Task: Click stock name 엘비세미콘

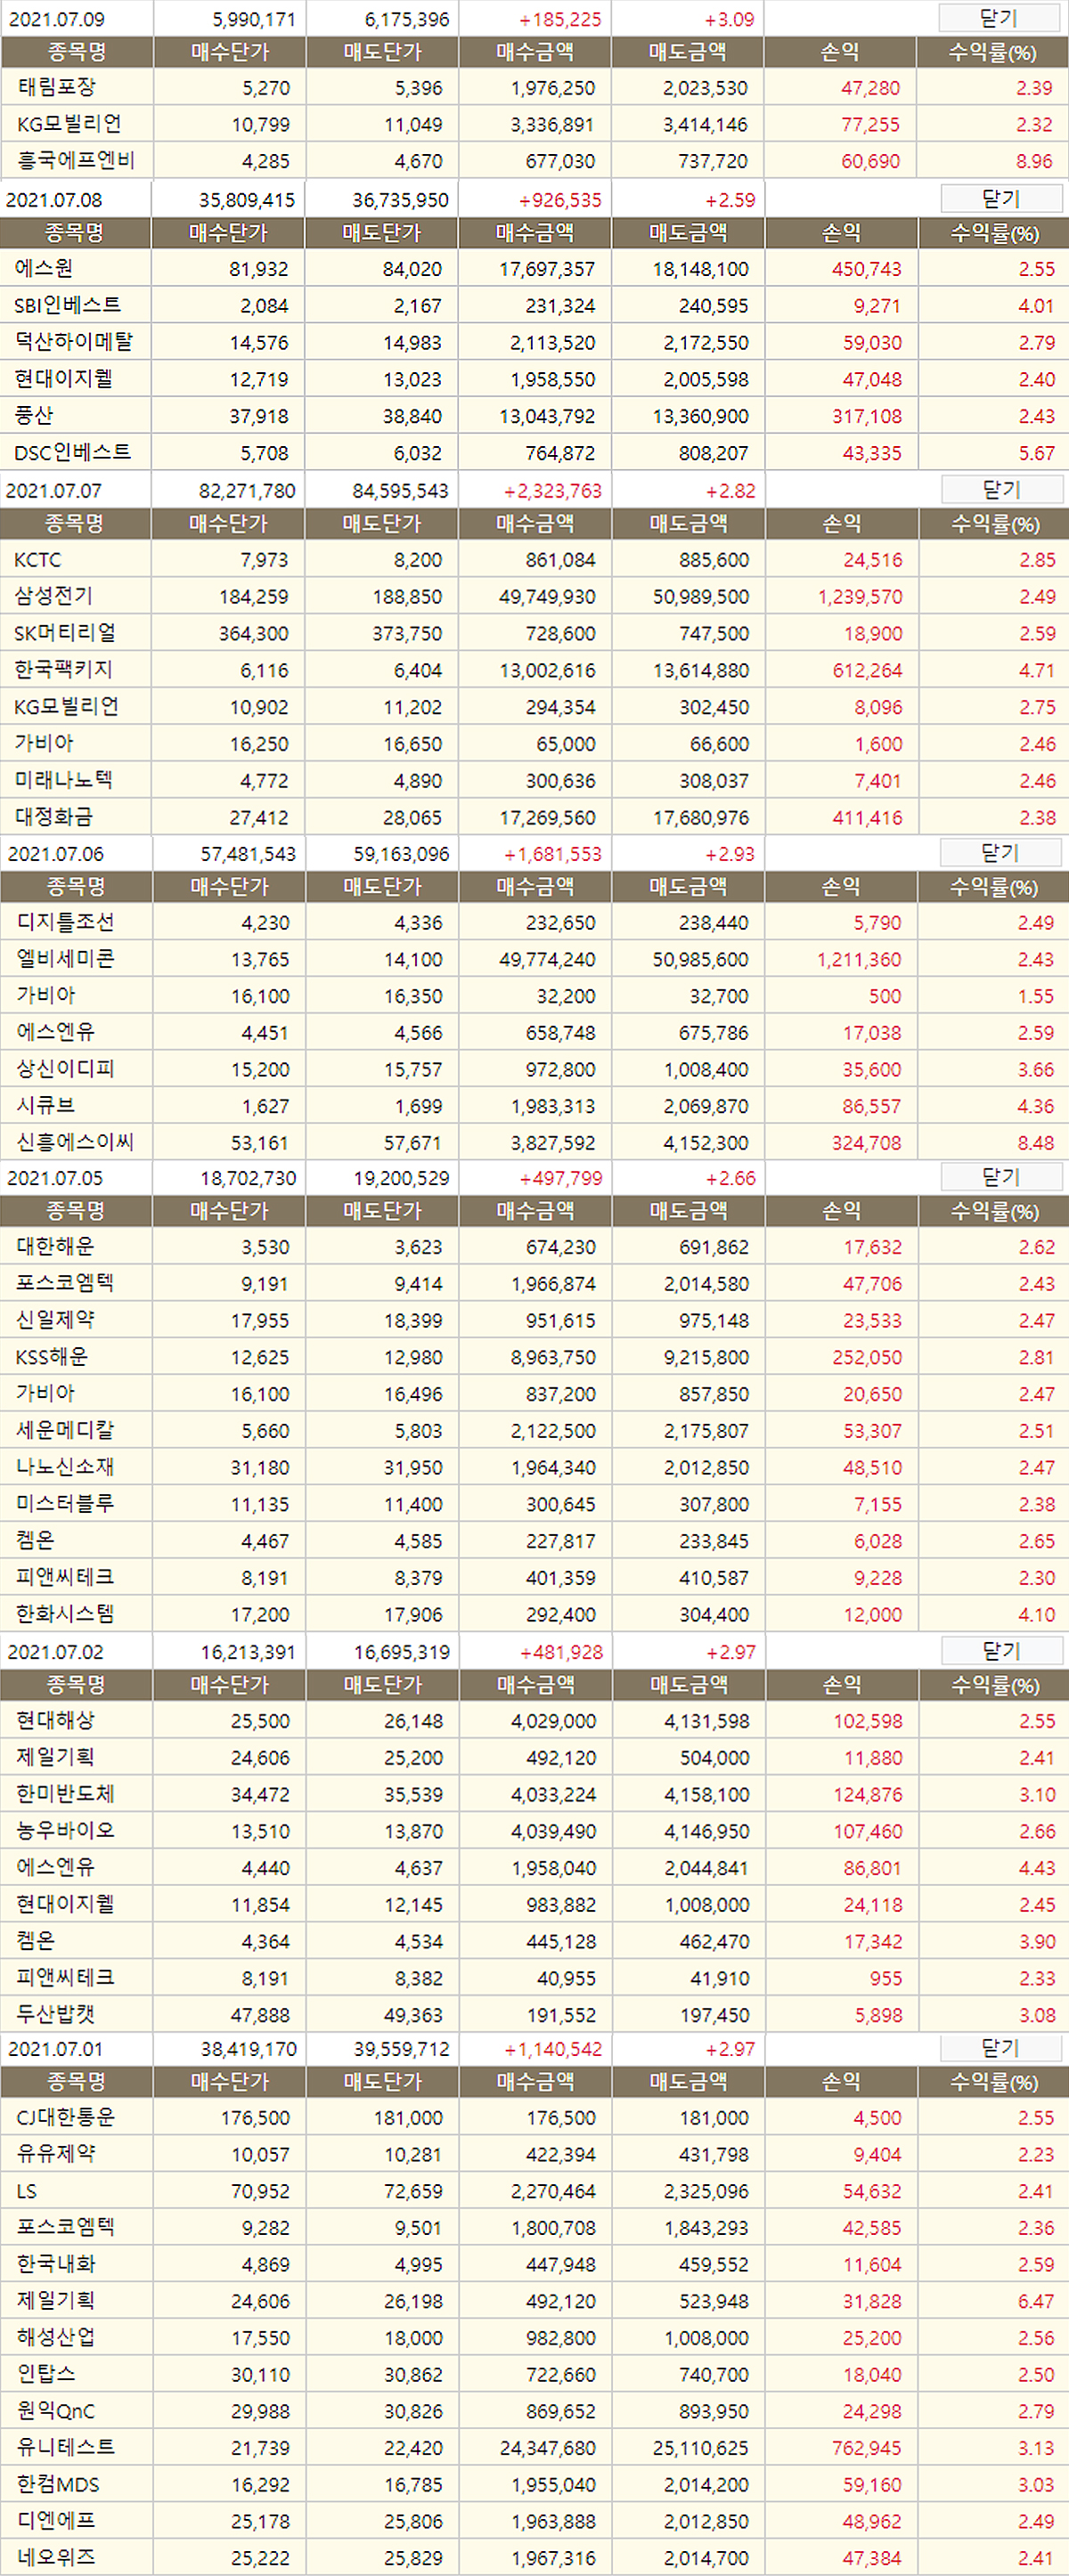Action: point(66,958)
